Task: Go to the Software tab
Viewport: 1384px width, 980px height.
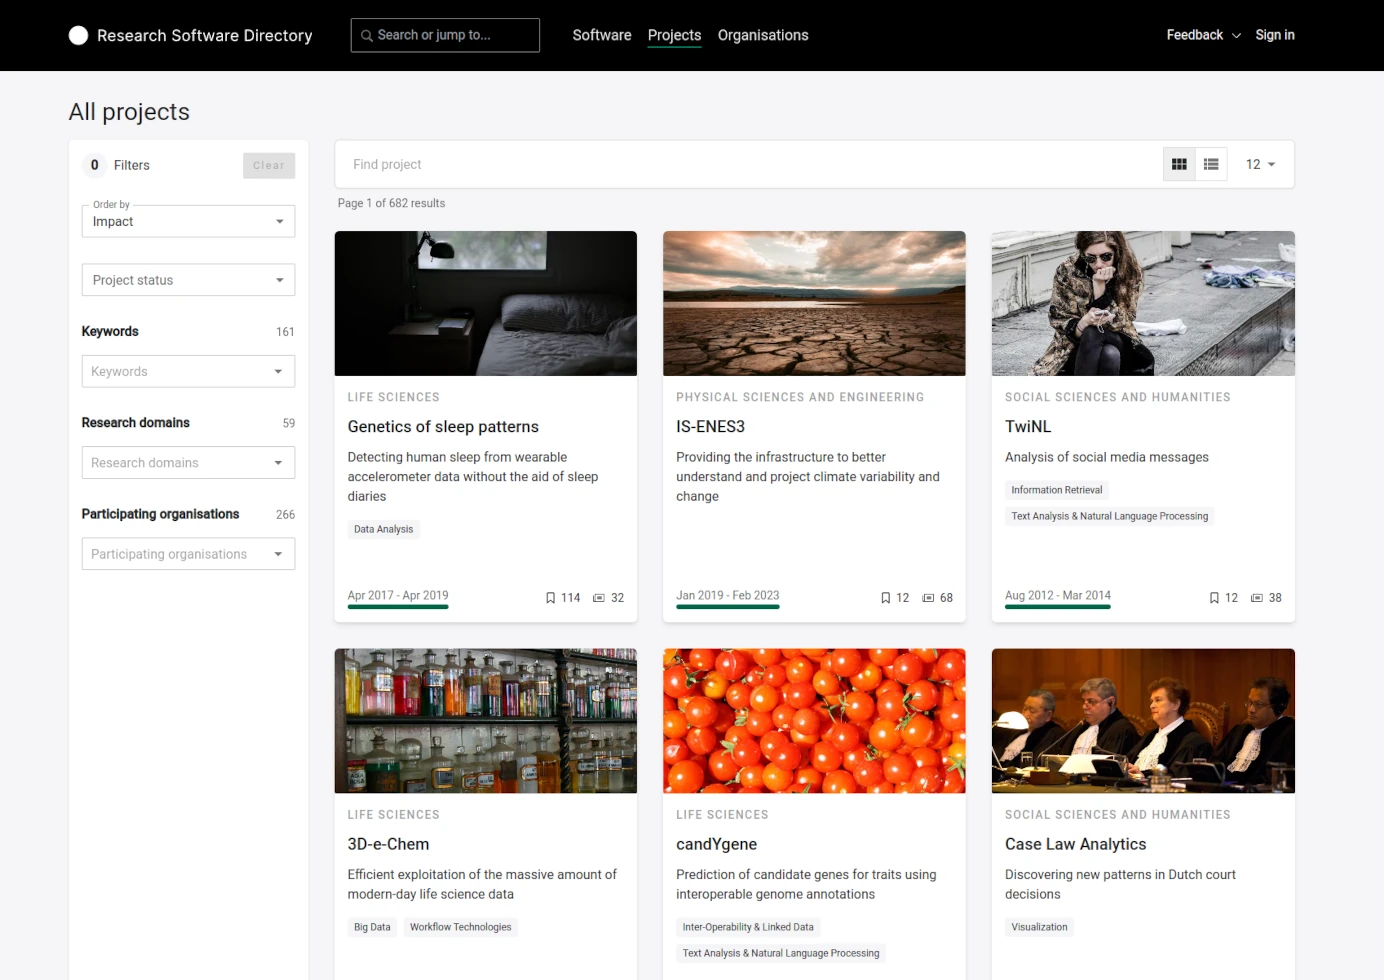Action: coord(601,36)
